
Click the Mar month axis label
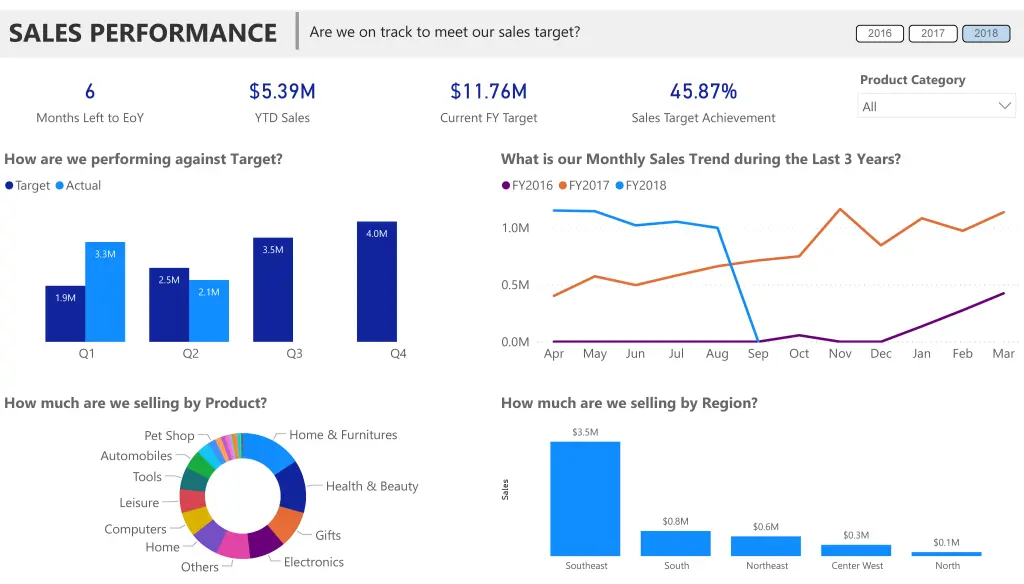(x=1003, y=353)
